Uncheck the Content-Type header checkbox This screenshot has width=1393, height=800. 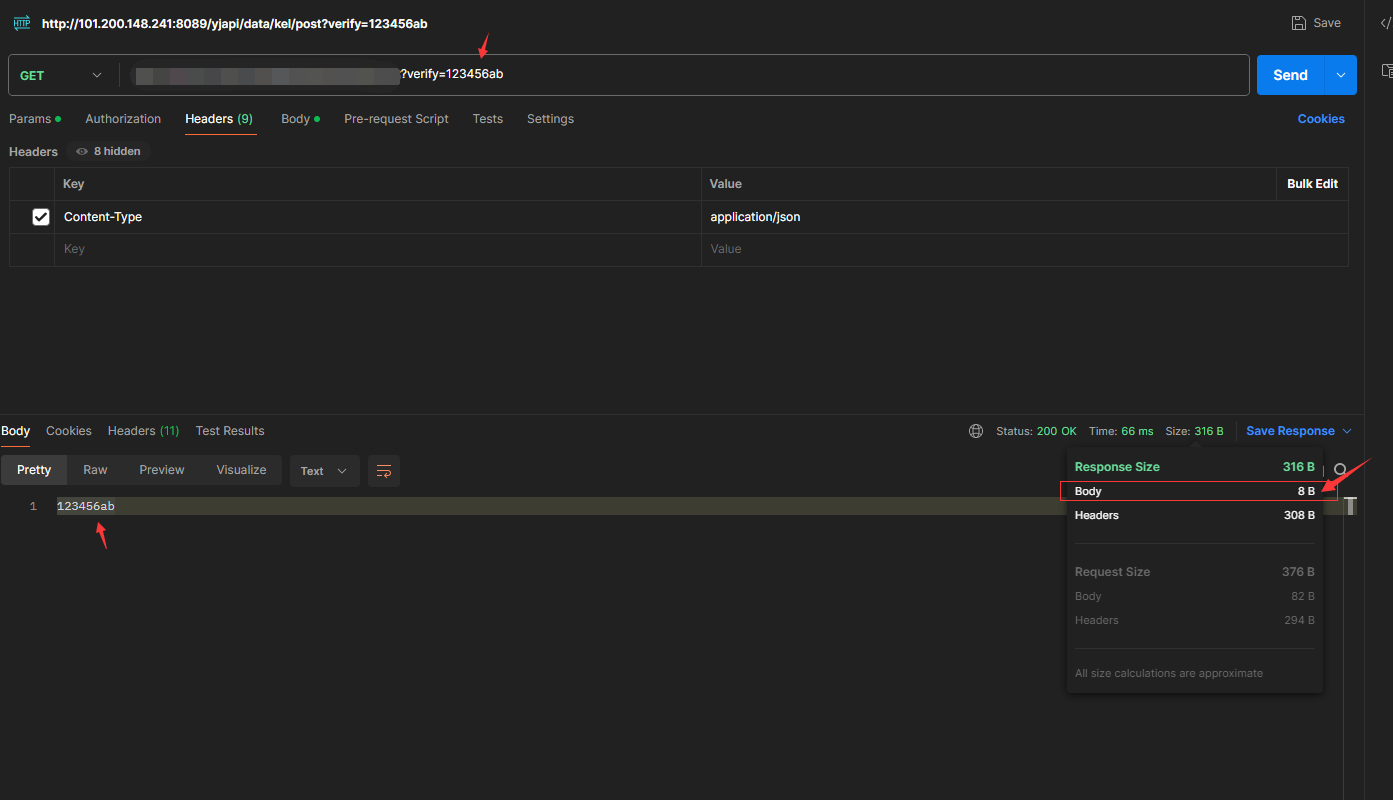[41, 217]
